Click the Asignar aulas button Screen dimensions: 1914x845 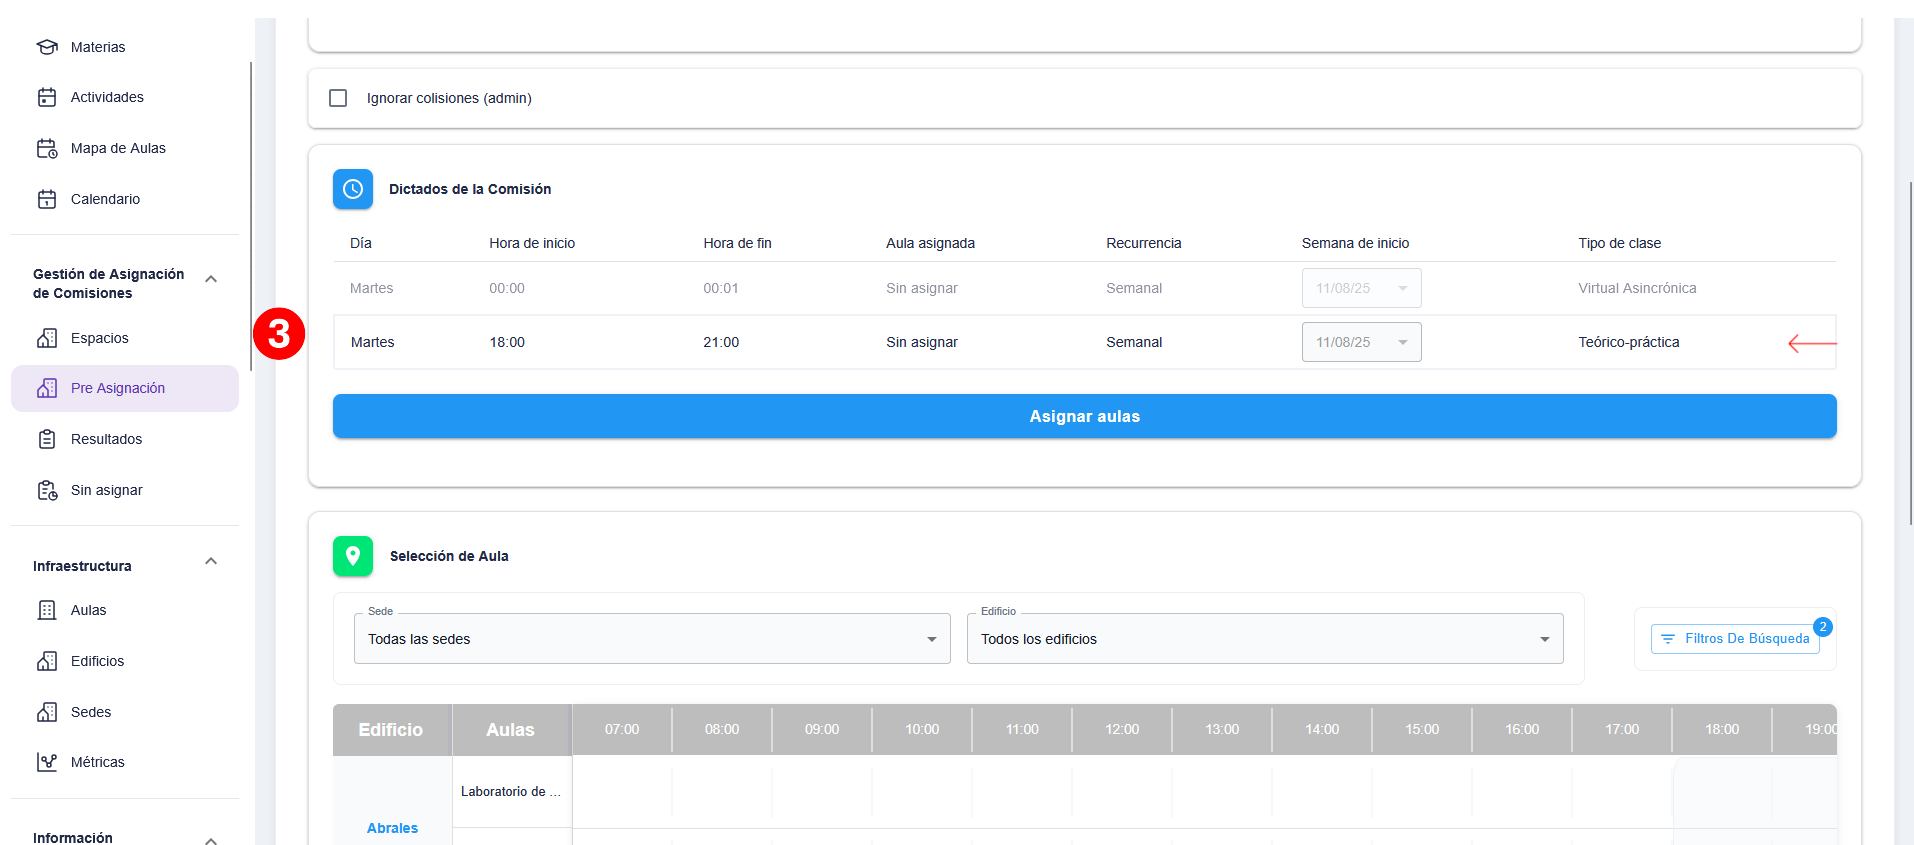(x=1084, y=416)
